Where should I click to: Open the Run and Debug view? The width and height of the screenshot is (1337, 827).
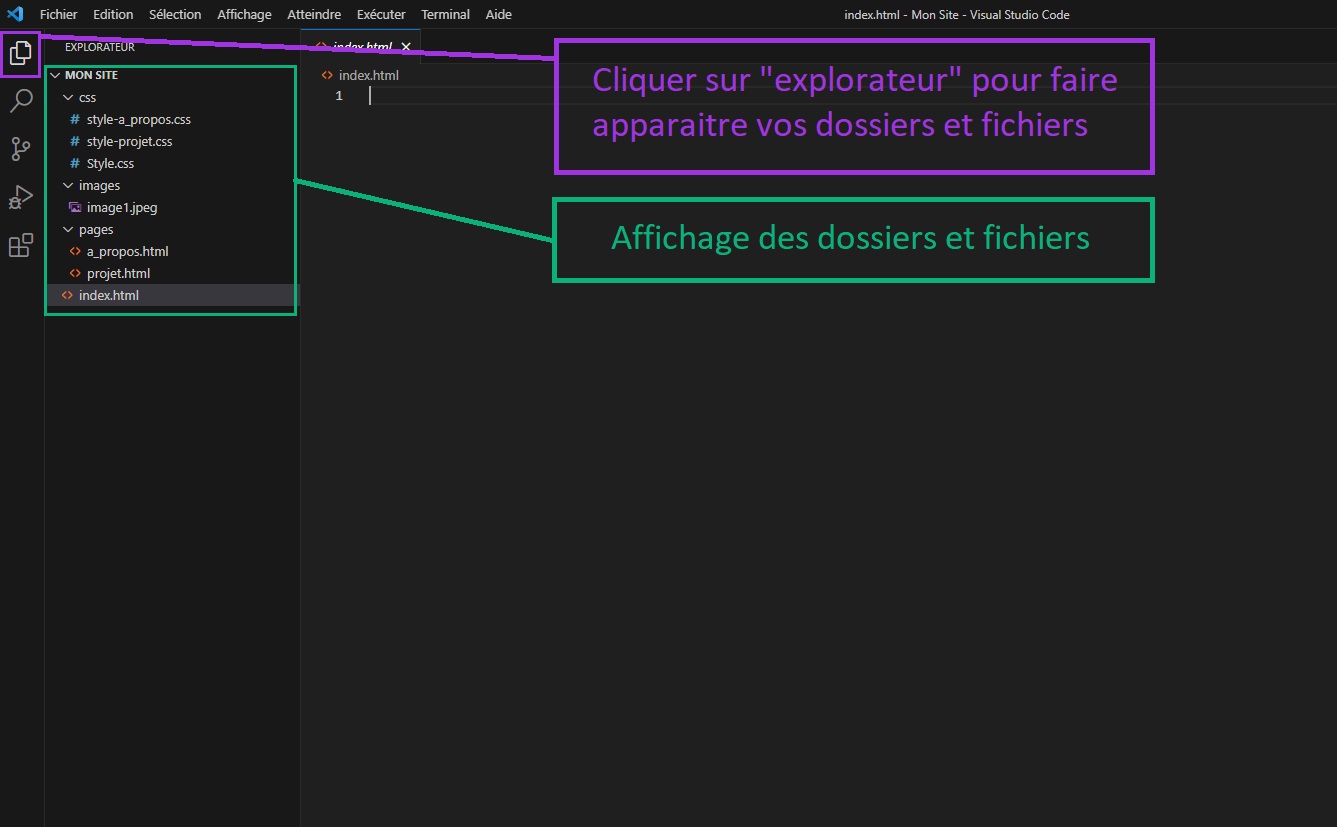point(20,197)
